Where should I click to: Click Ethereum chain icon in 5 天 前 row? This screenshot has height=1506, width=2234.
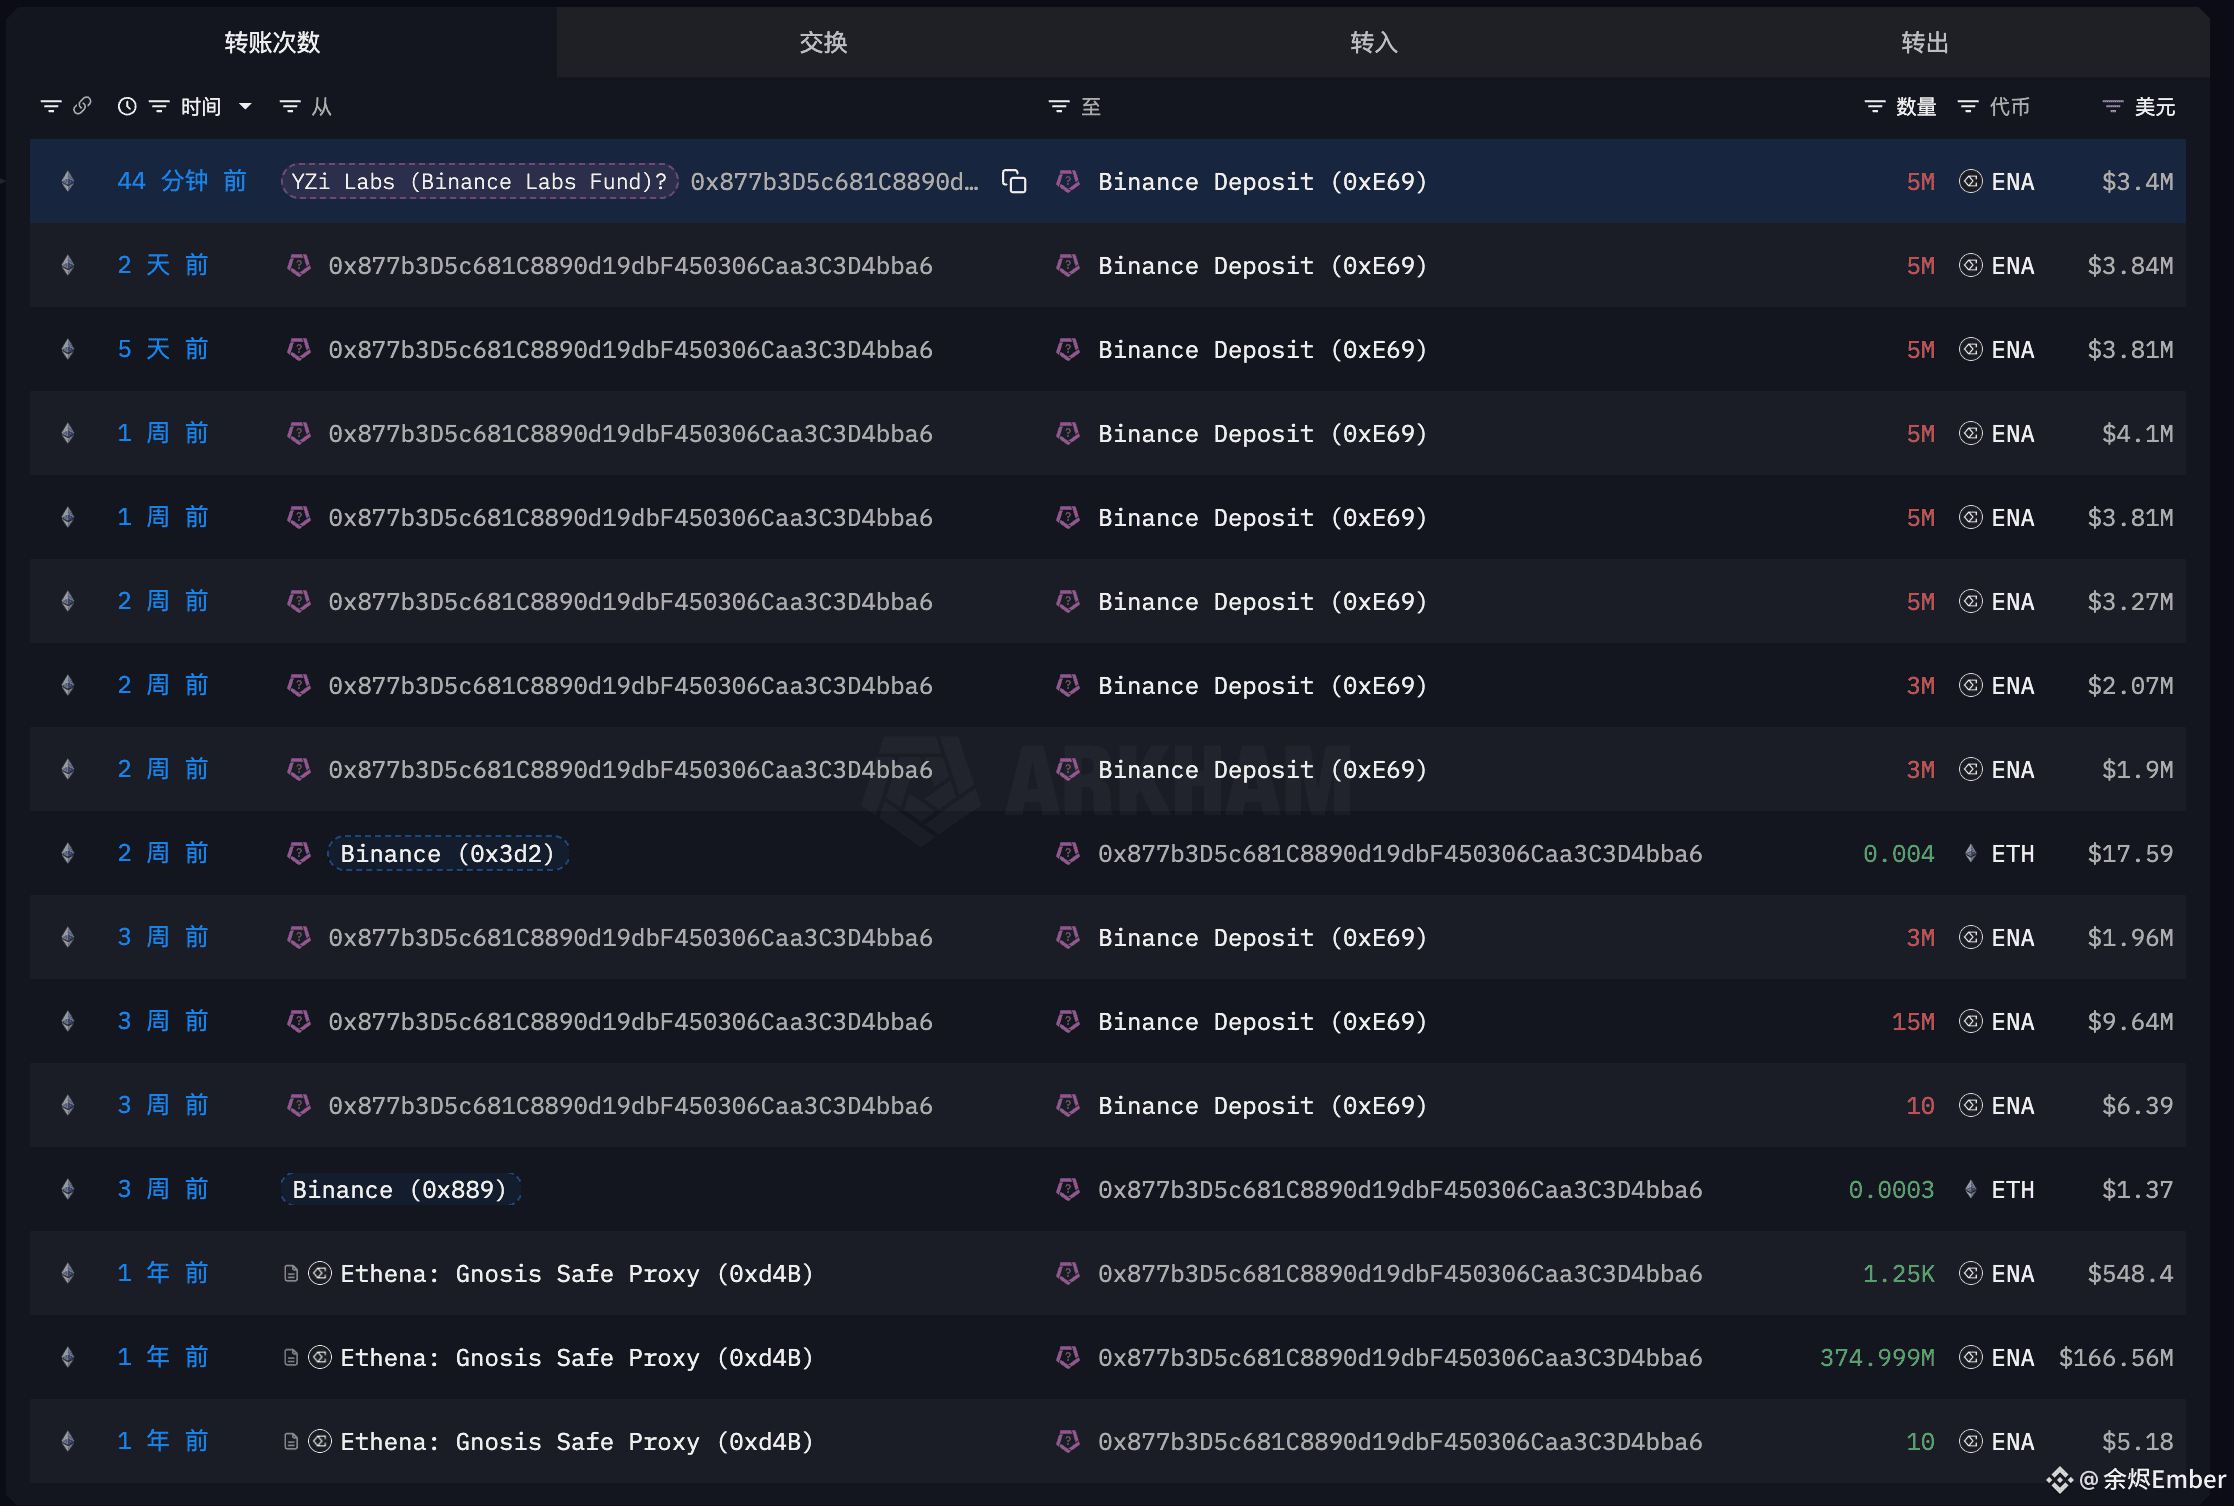(68, 349)
